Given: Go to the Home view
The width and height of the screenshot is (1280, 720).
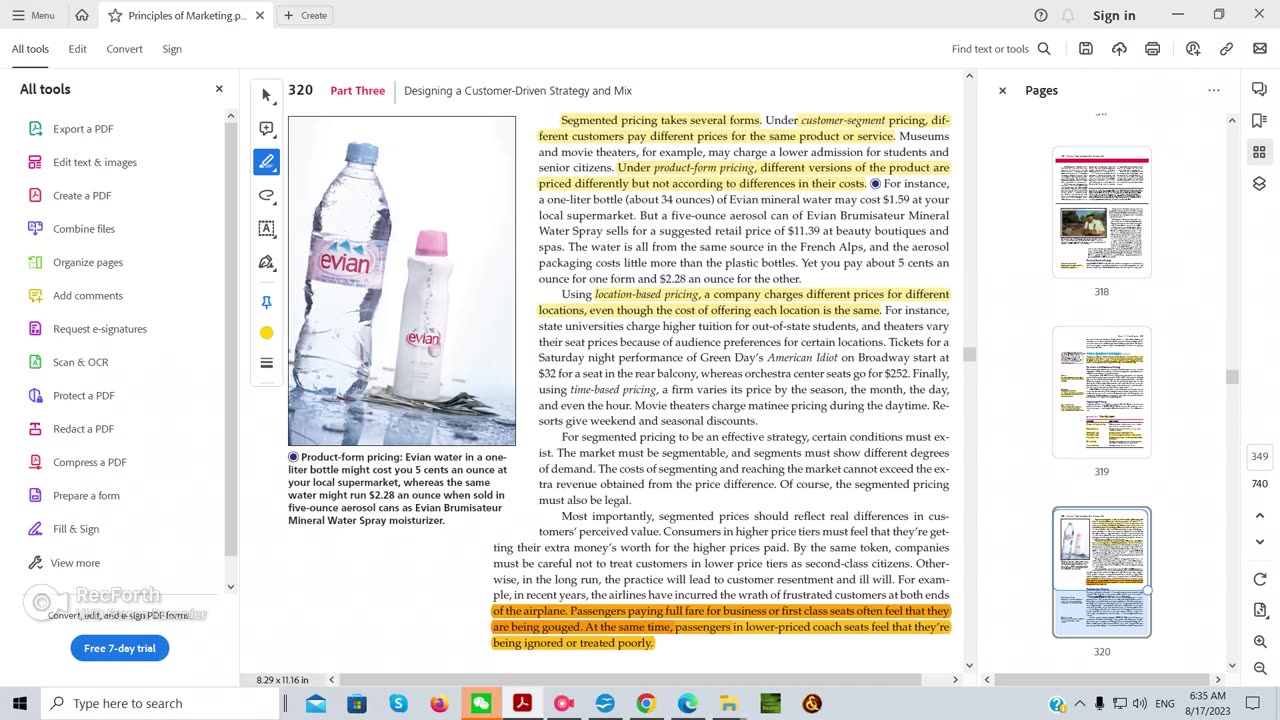Looking at the screenshot, I should coord(82,15).
